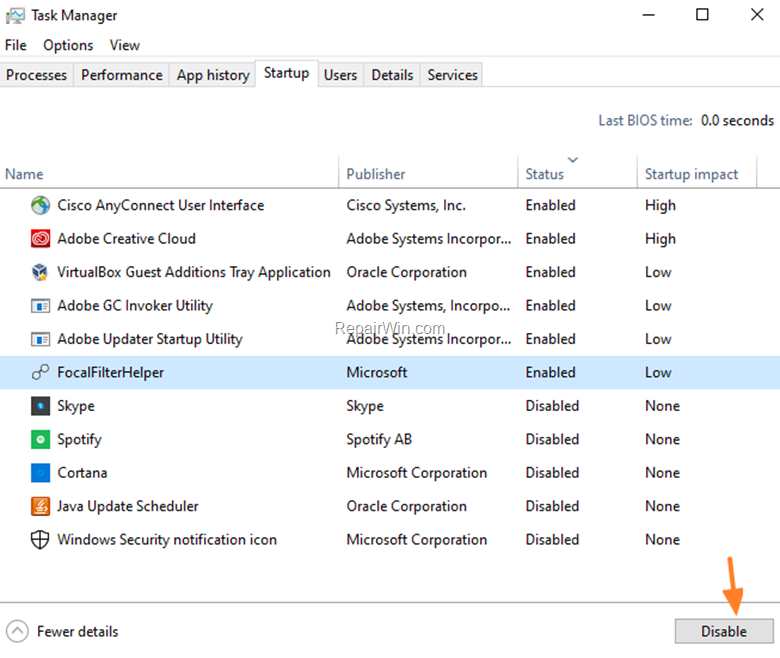Open the View menu
780x658 pixels.
point(125,45)
